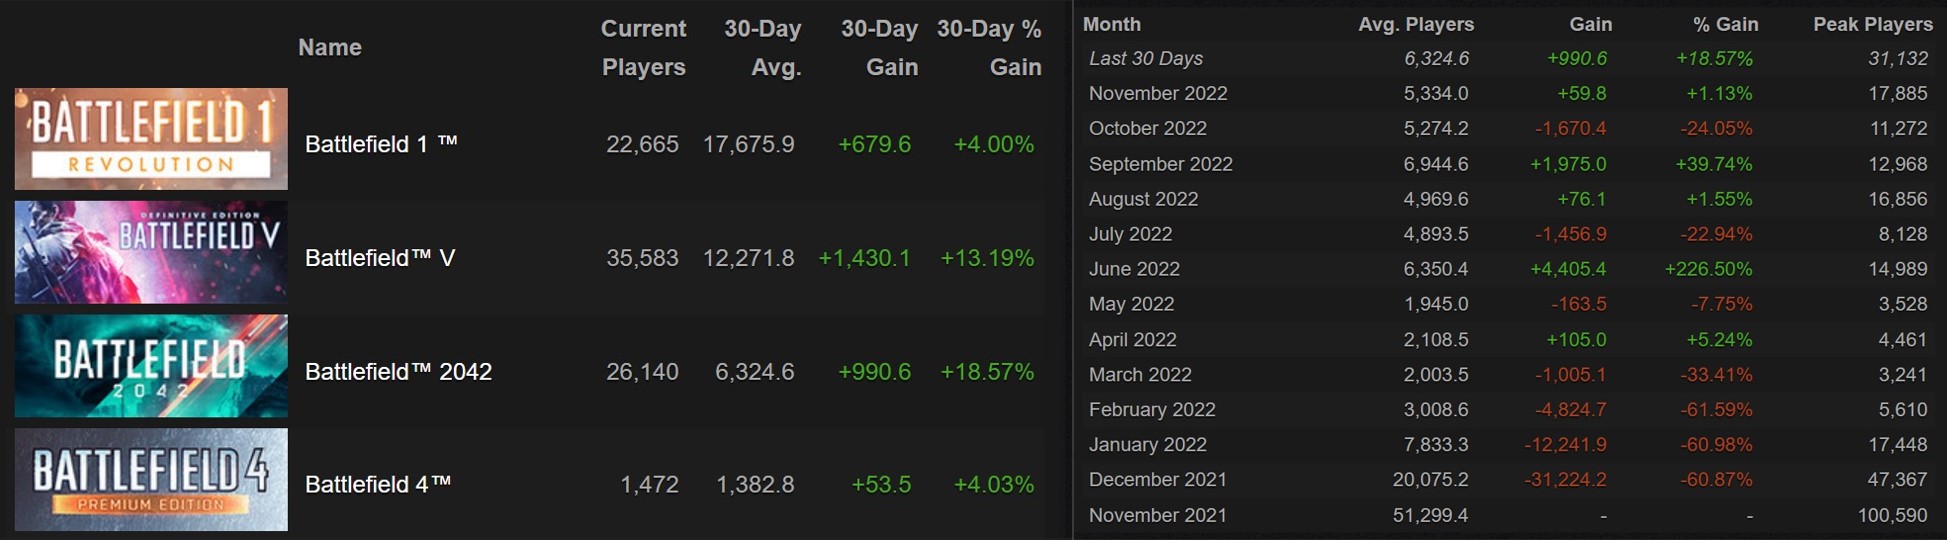
Task: Sort by 30-Day % Gain column header
Action: (989, 47)
